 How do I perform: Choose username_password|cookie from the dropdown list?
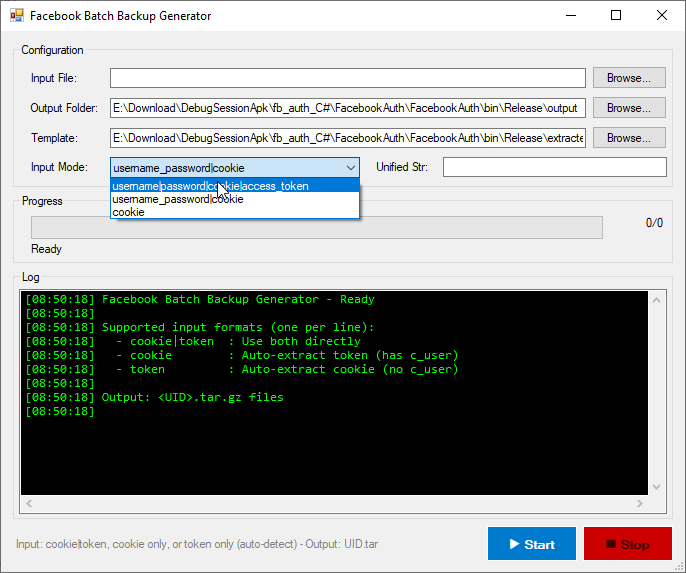(x=234, y=199)
